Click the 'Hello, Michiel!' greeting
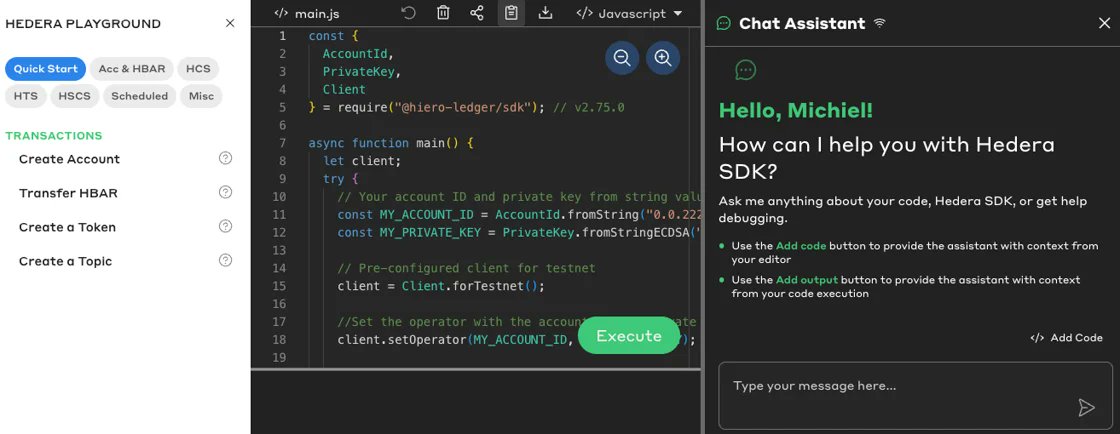This screenshot has height=434, width=1120. coord(796,110)
